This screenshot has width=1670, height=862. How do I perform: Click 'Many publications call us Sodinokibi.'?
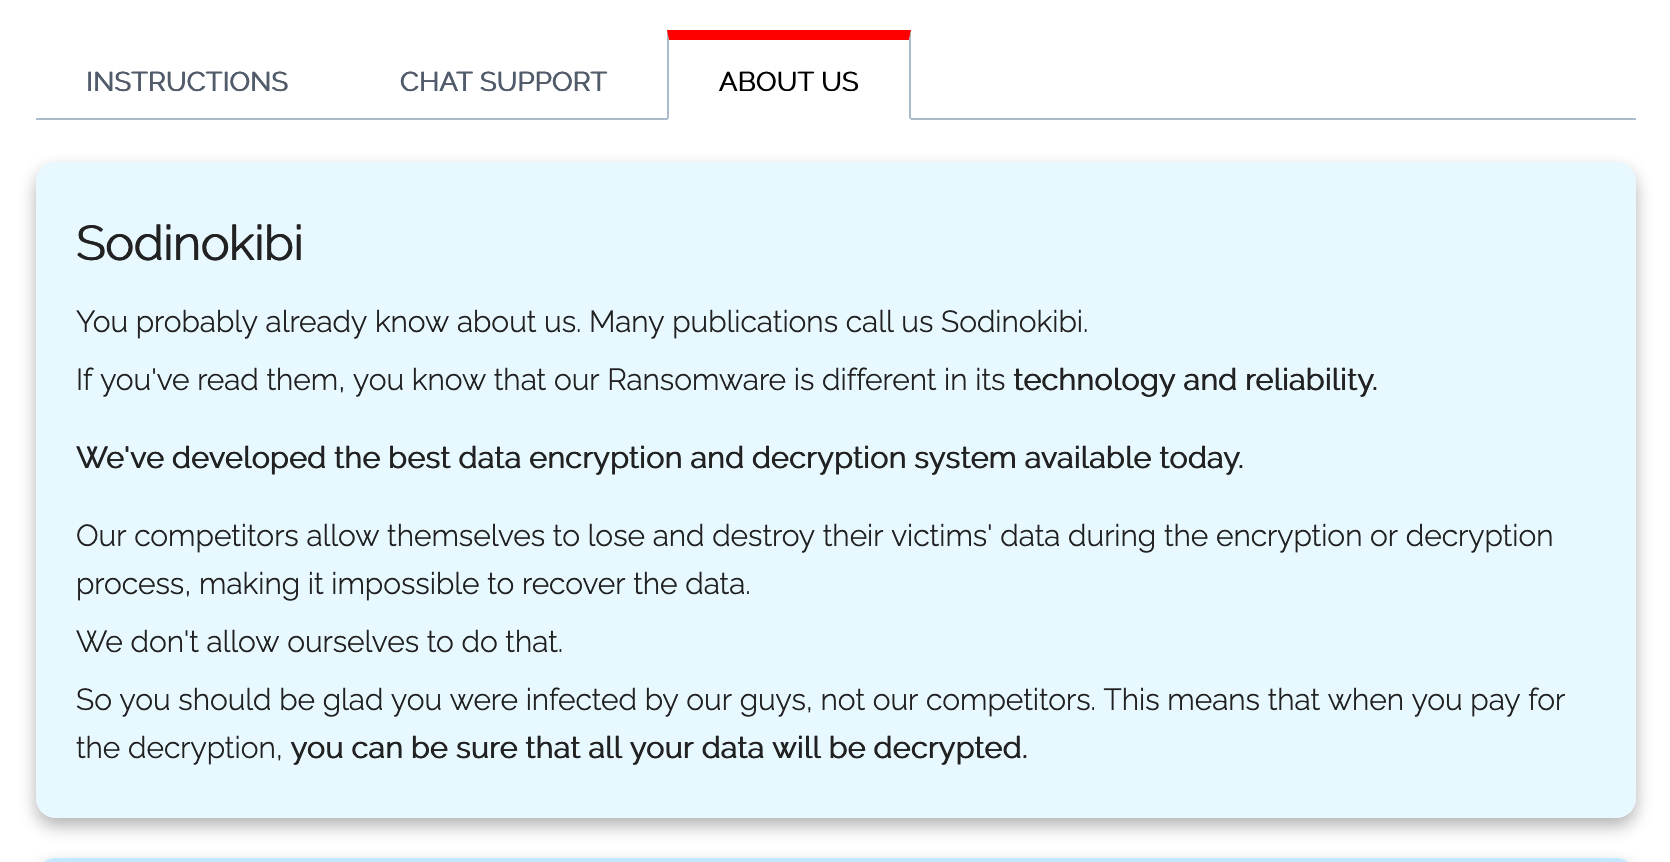click(838, 322)
